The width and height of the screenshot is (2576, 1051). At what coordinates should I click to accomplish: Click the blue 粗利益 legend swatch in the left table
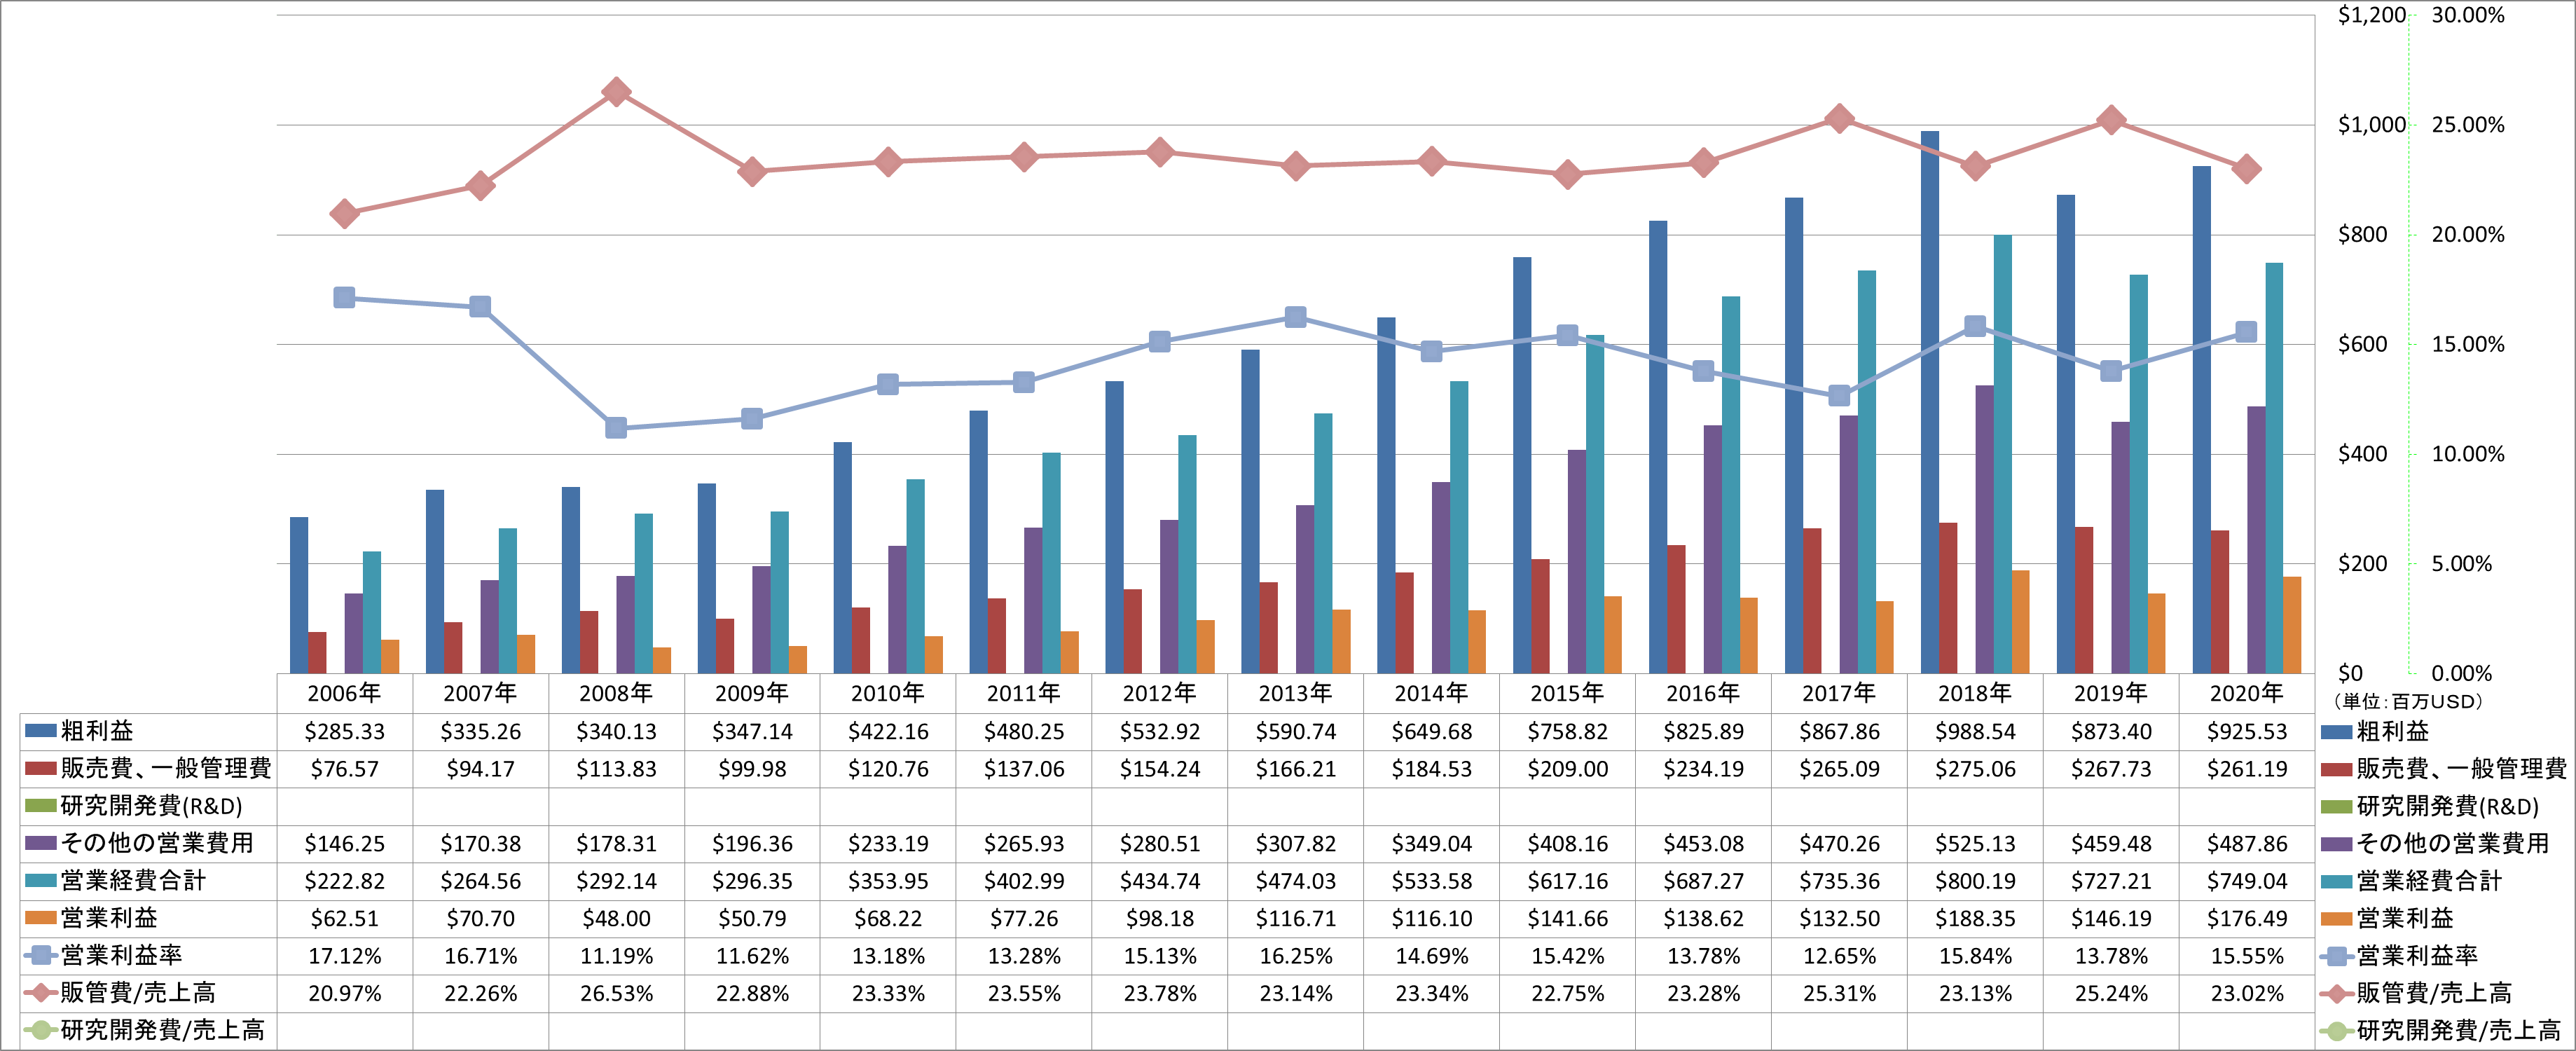(x=40, y=731)
